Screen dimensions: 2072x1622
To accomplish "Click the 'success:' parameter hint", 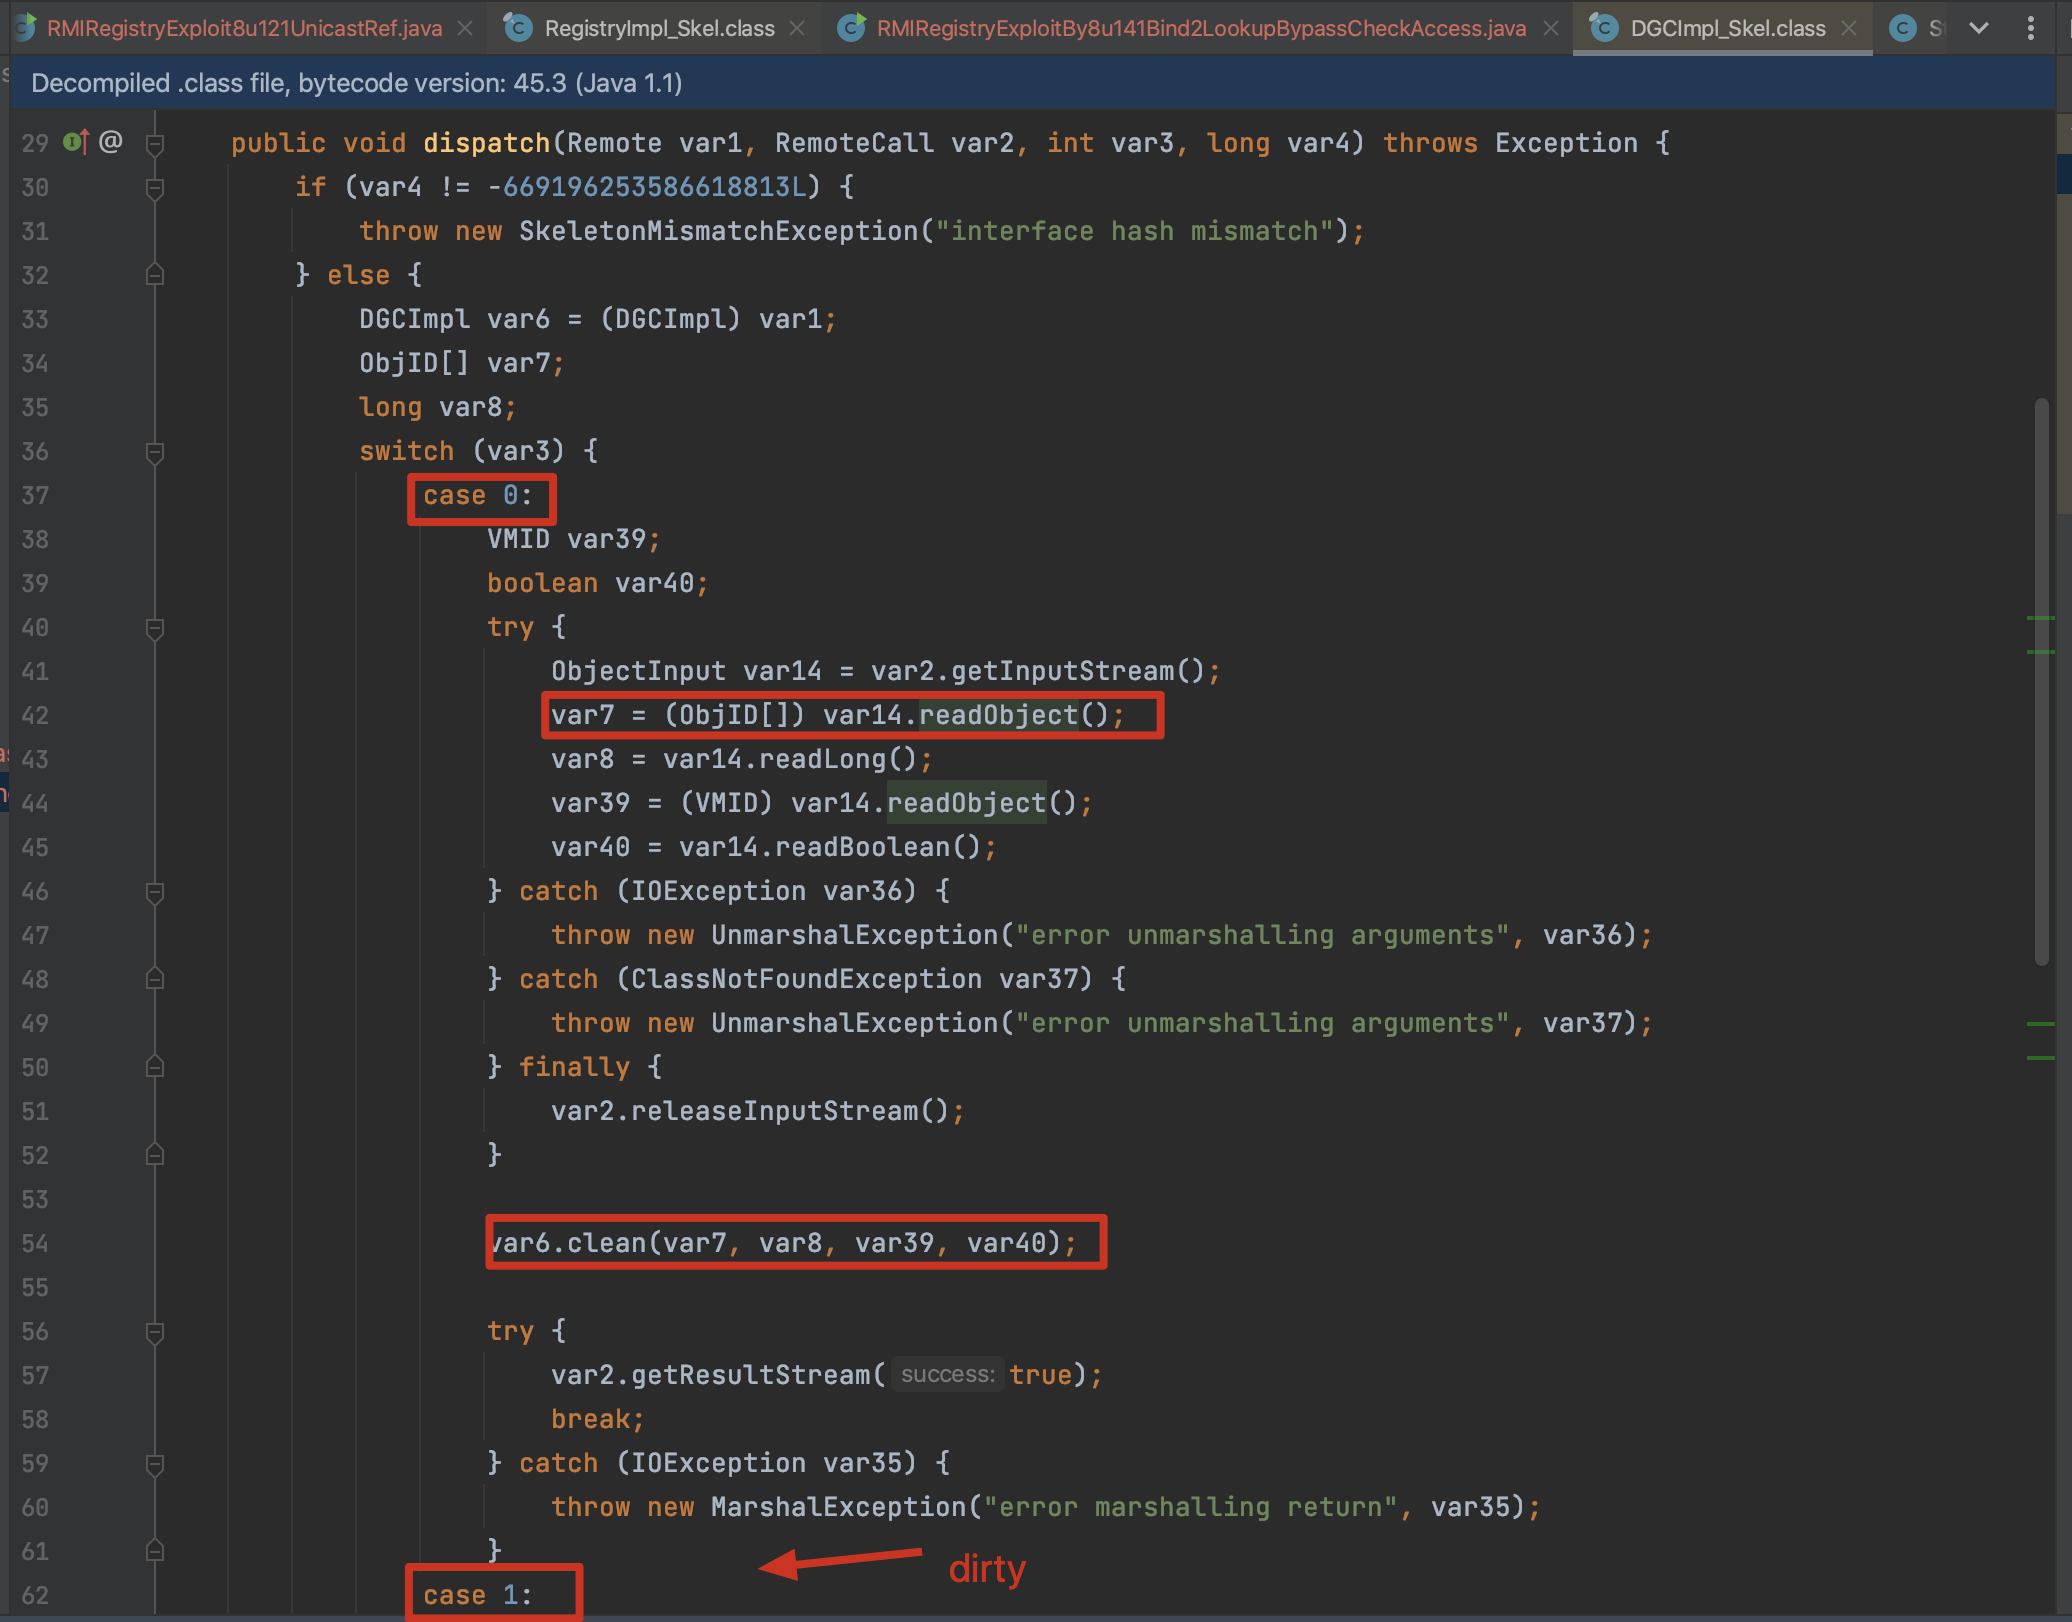I will [x=947, y=1375].
